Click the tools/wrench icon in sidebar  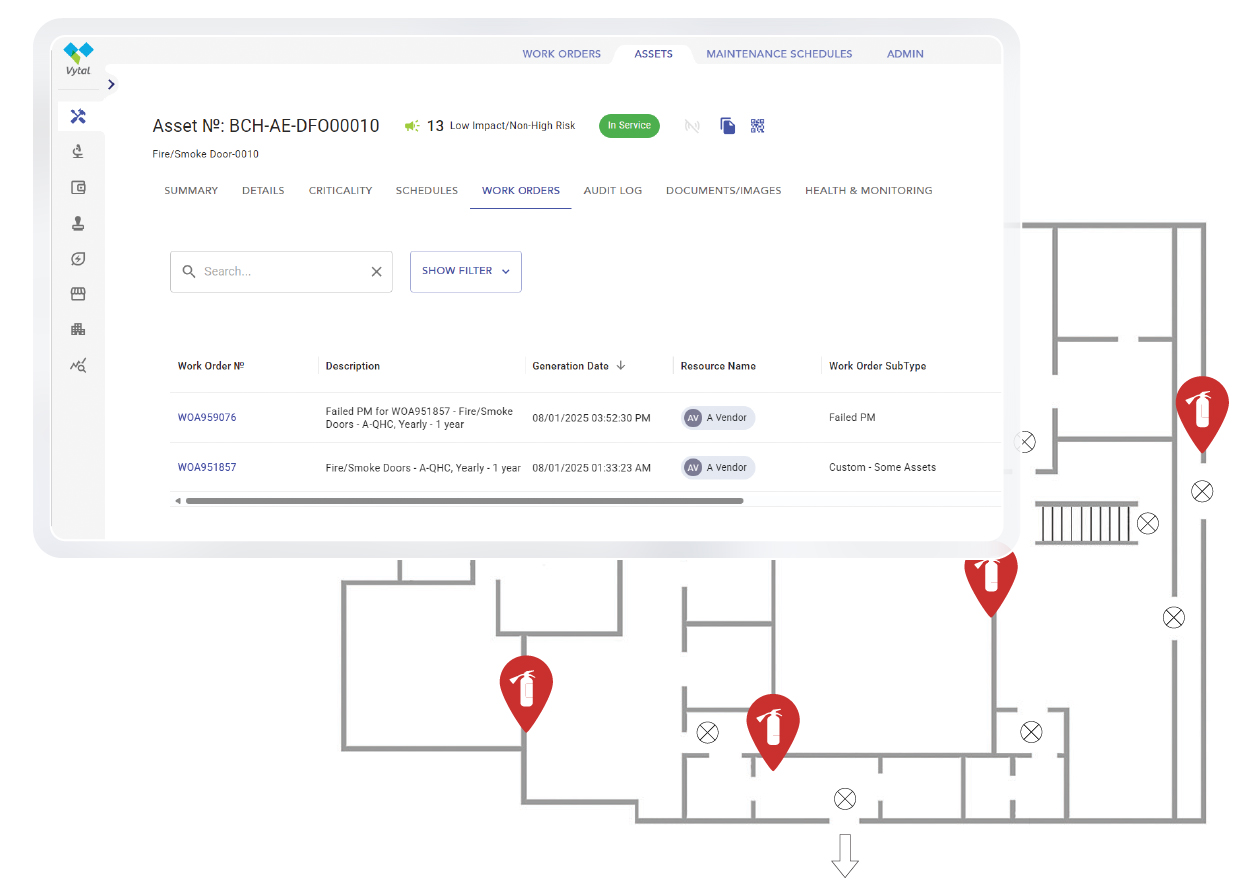(x=78, y=116)
